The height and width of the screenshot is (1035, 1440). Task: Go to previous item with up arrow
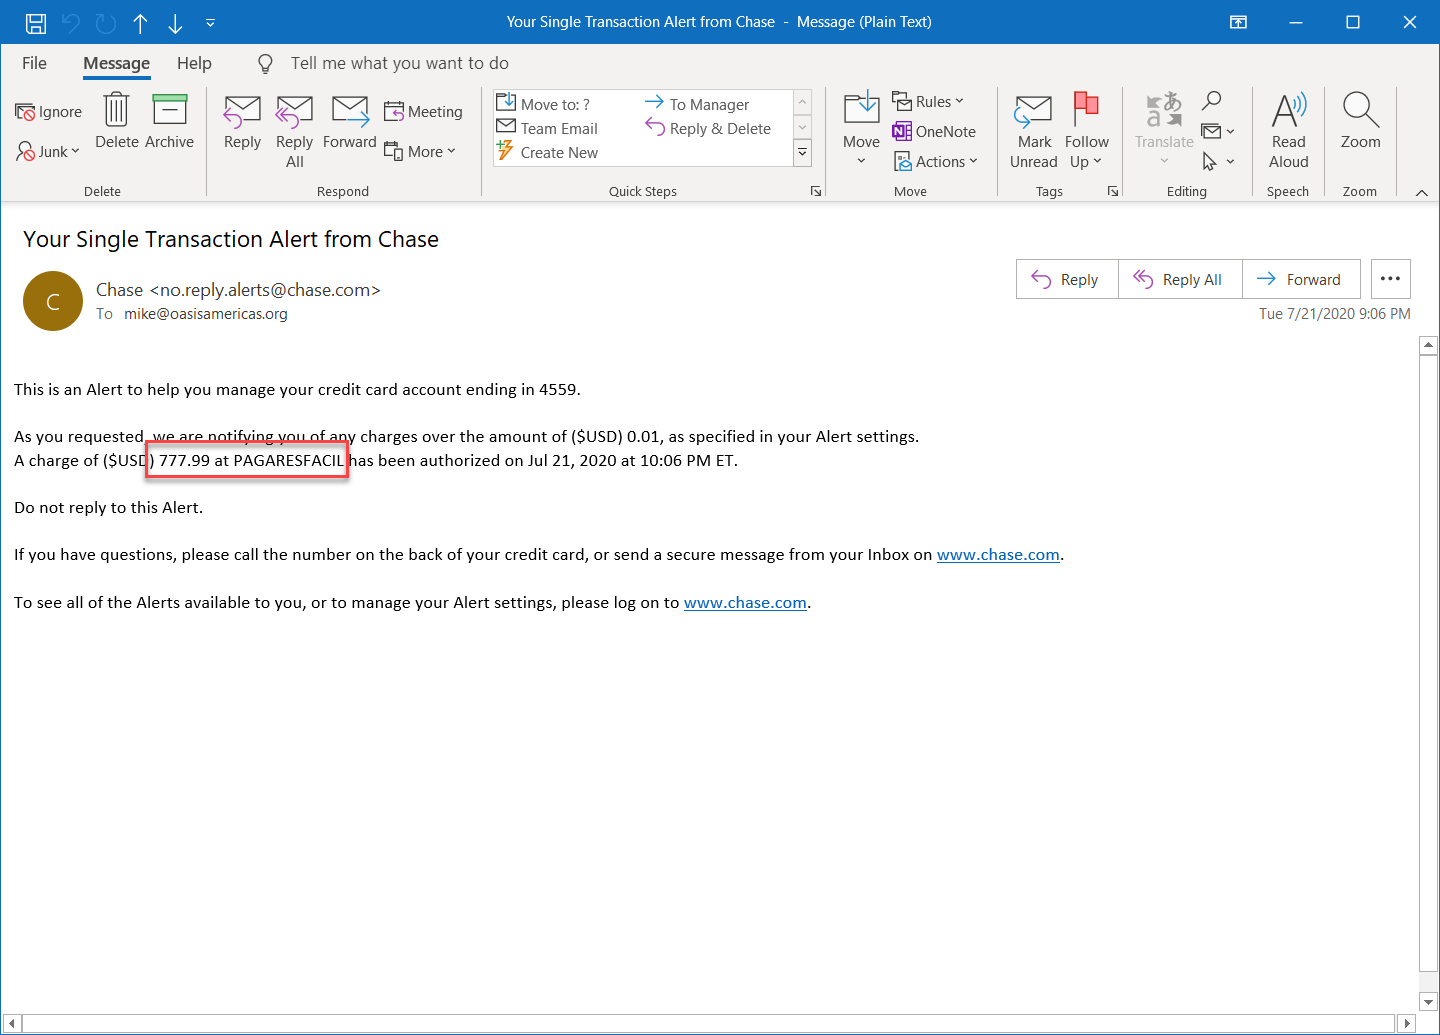pyautogui.click(x=140, y=23)
